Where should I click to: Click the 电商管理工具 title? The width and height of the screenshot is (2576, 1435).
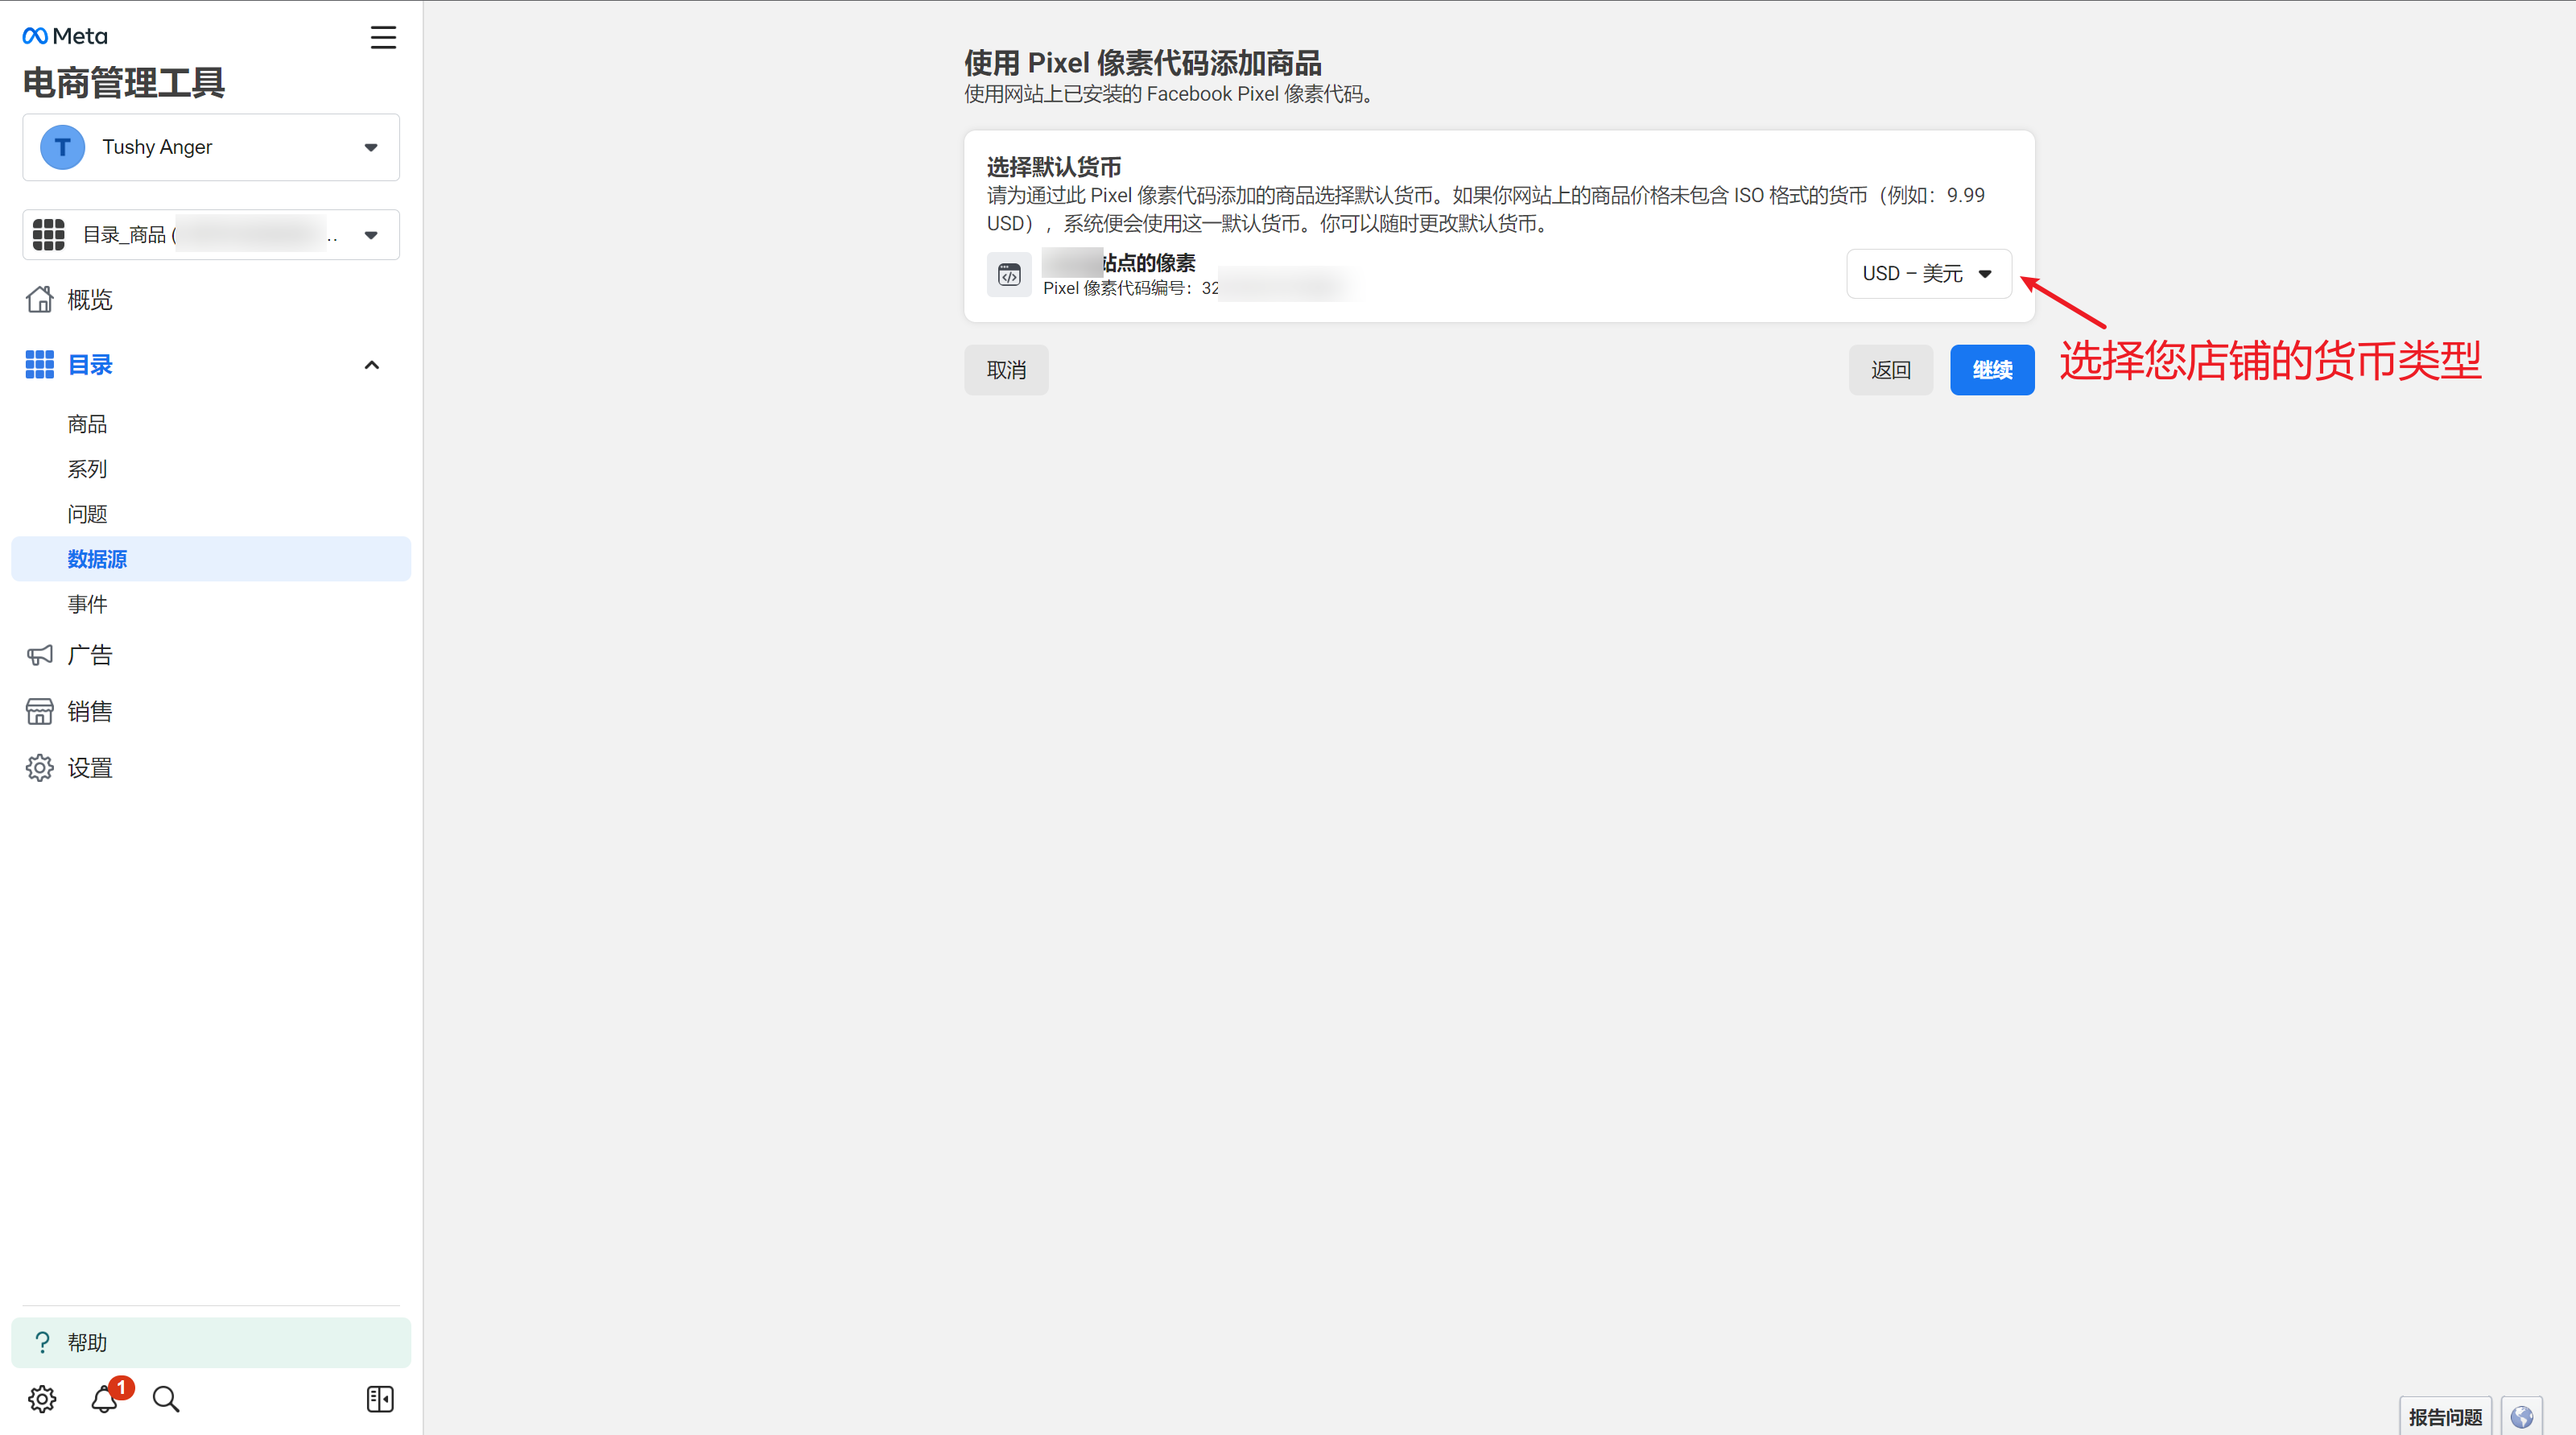click(124, 83)
